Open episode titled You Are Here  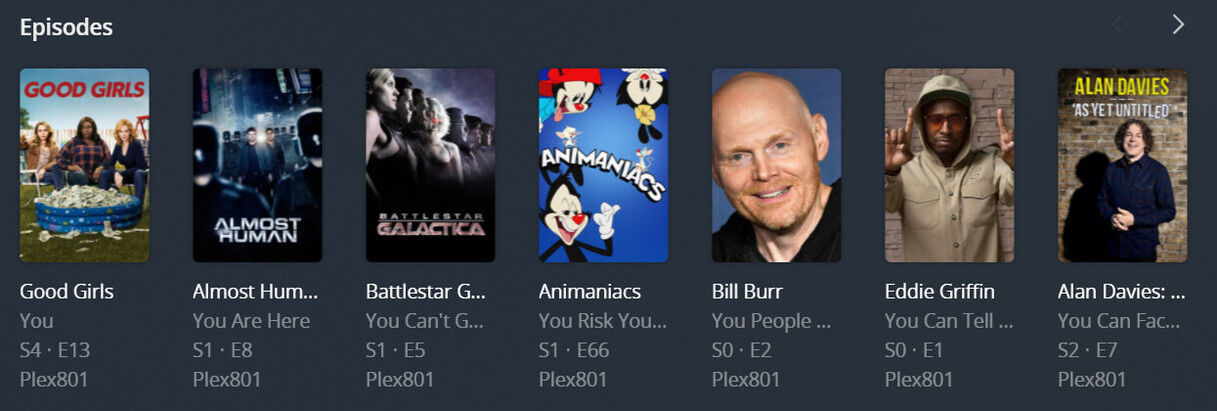(x=252, y=321)
